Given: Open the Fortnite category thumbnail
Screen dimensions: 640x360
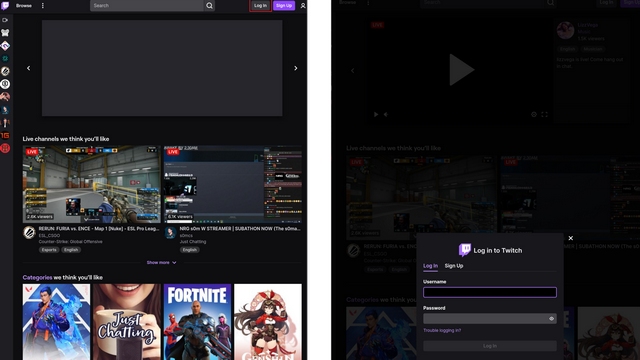Looking at the screenshot, I should pyautogui.click(x=198, y=322).
